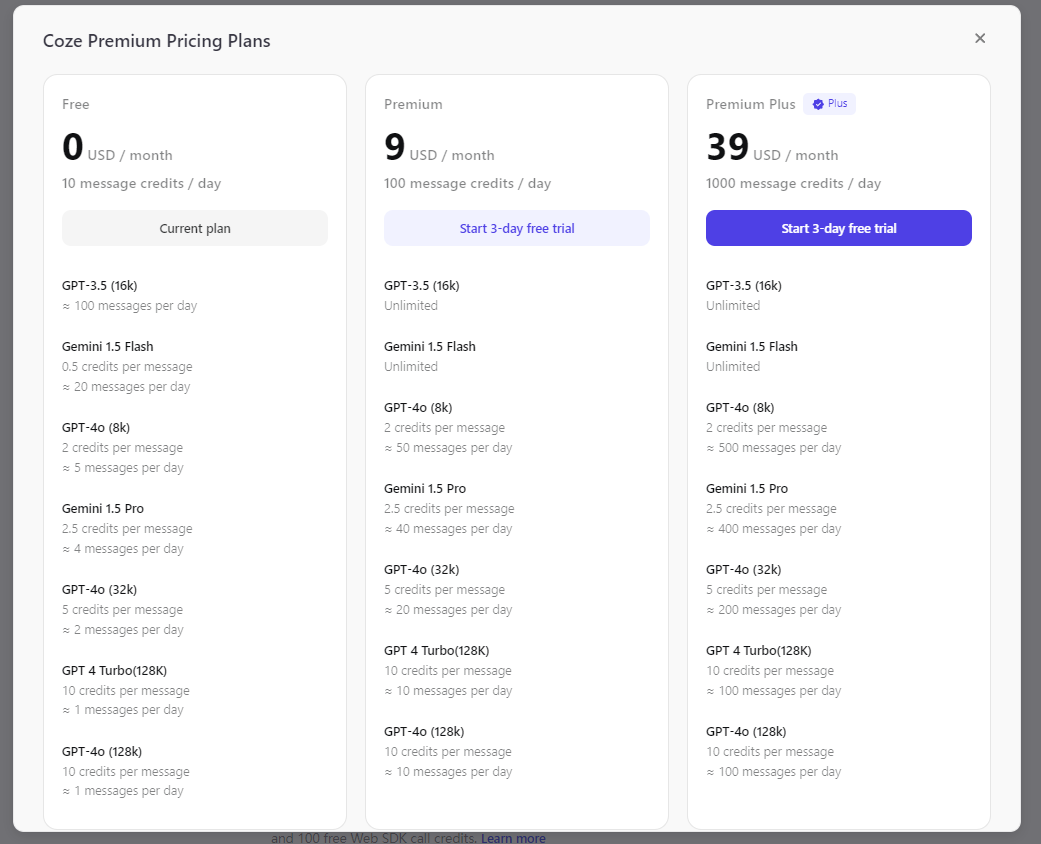Select the Premium Plus plan heading

coord(750,104)
